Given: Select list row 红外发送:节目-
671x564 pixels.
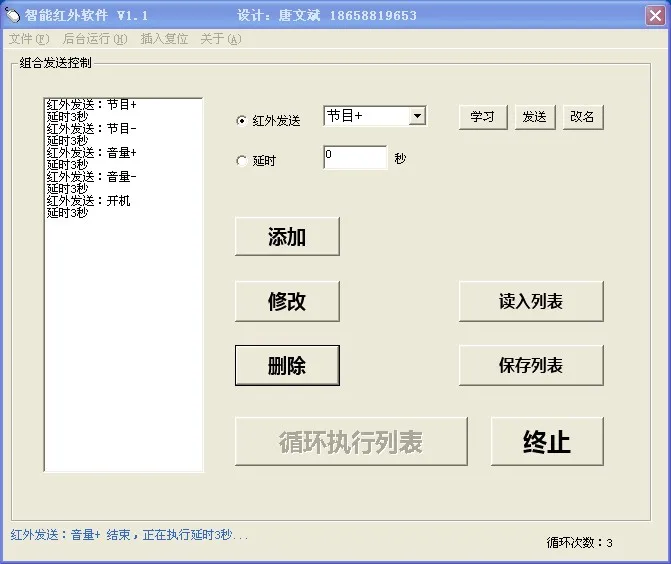Looking at the screenshot, I should [123, 128].
